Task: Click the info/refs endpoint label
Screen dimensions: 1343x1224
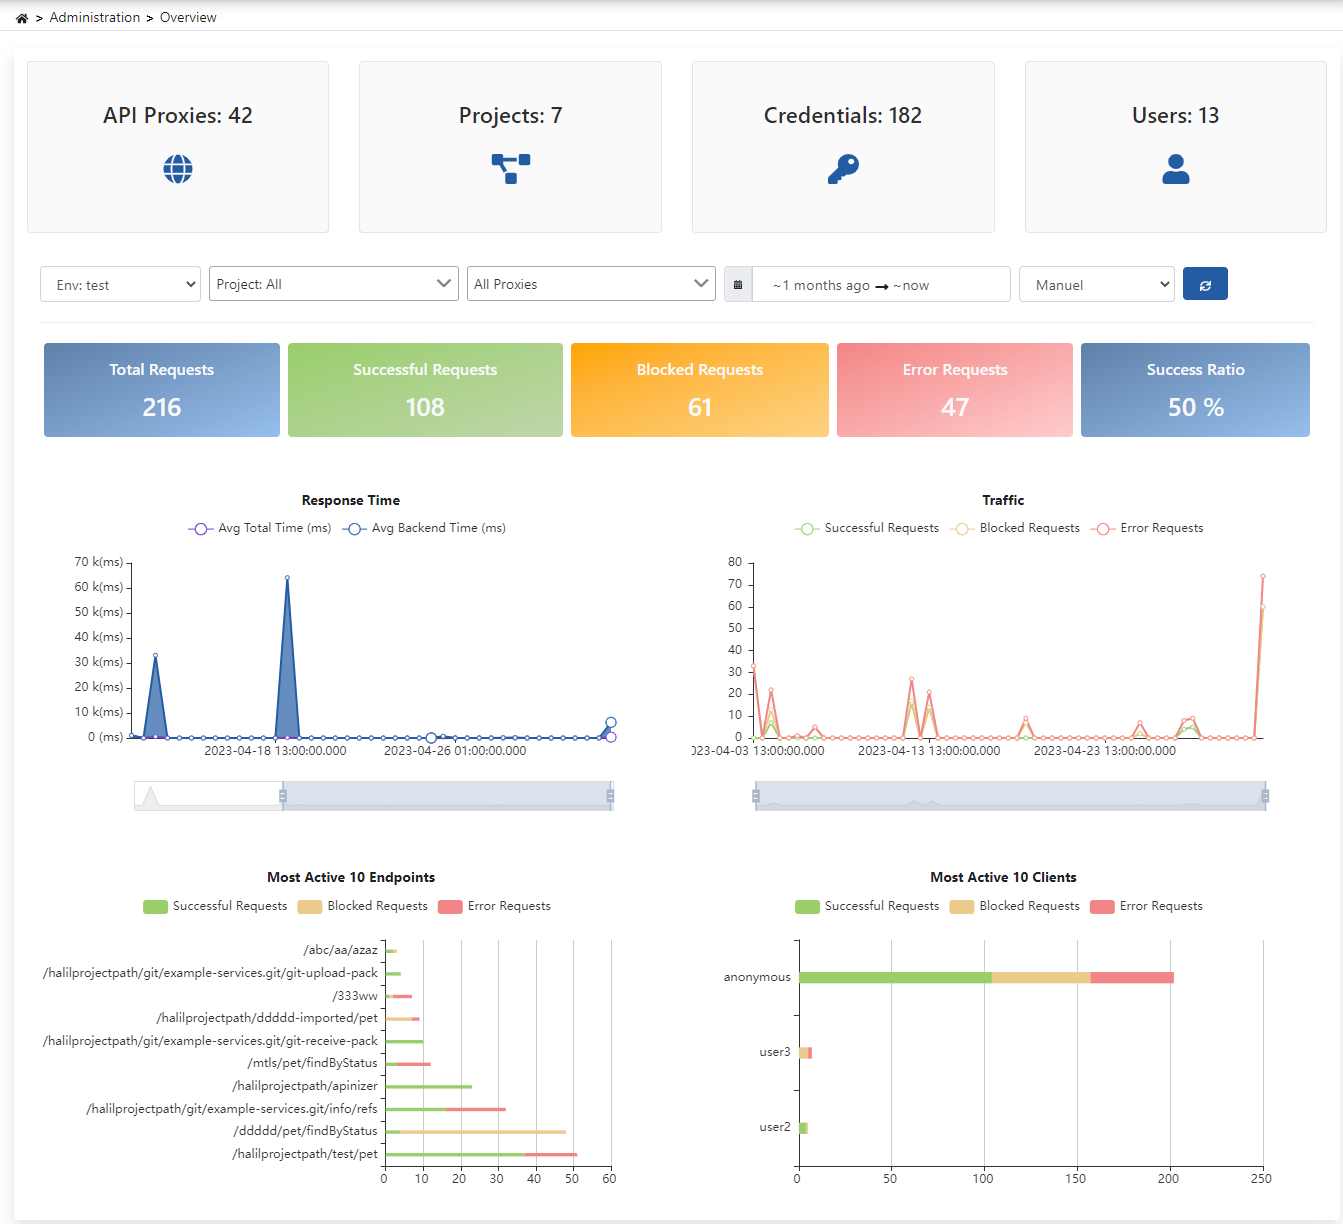Action: [x=232, y=1109]
